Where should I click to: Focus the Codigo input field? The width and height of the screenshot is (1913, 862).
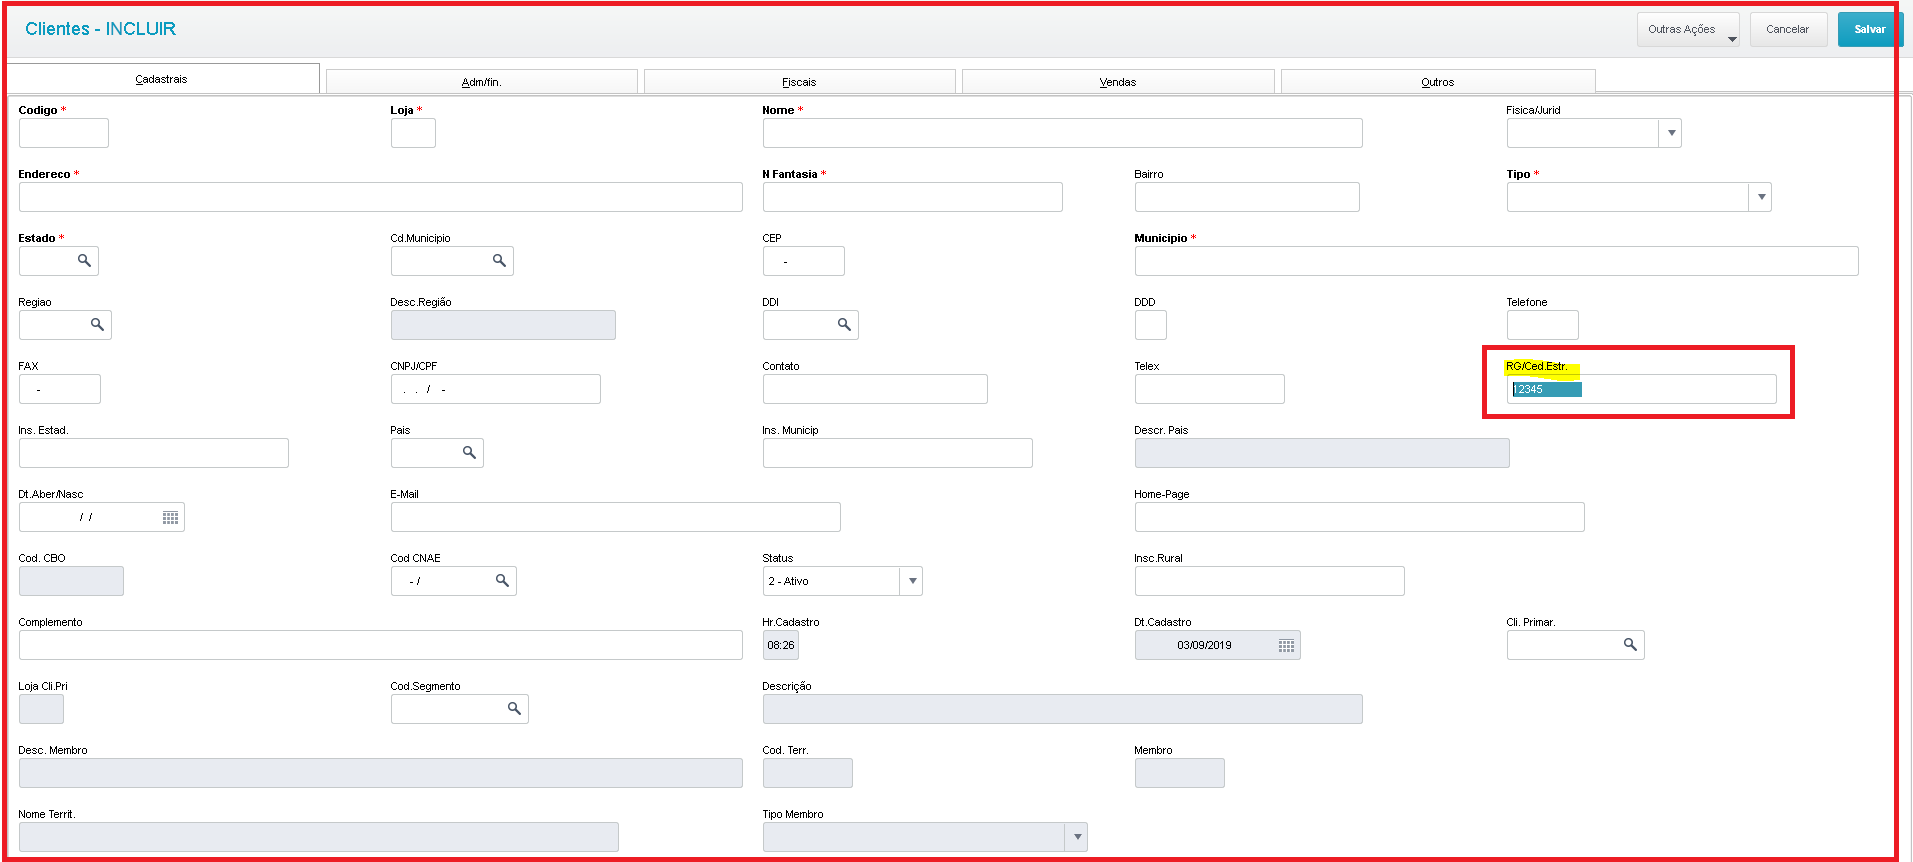click(63, 133)
